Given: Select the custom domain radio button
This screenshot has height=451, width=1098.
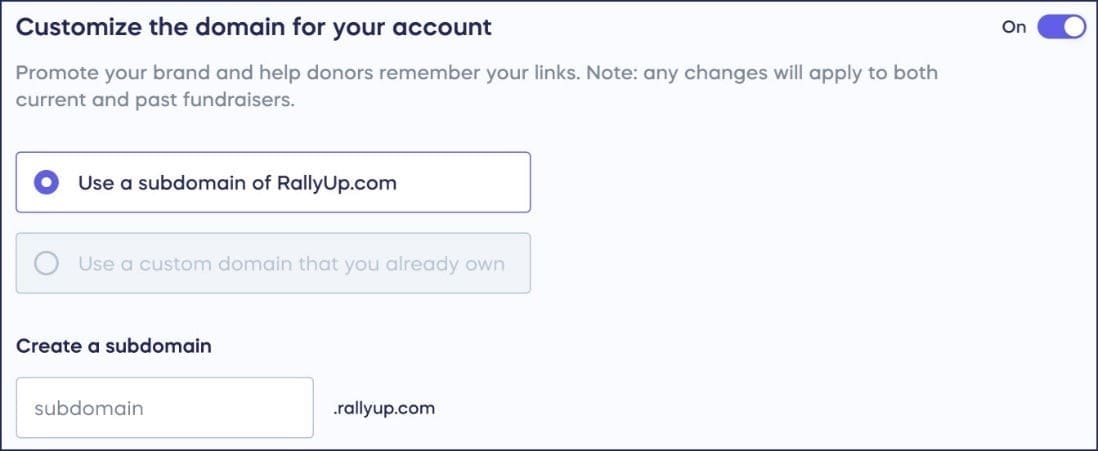Looking at the screenshot, I should click(x=46, y=264).
